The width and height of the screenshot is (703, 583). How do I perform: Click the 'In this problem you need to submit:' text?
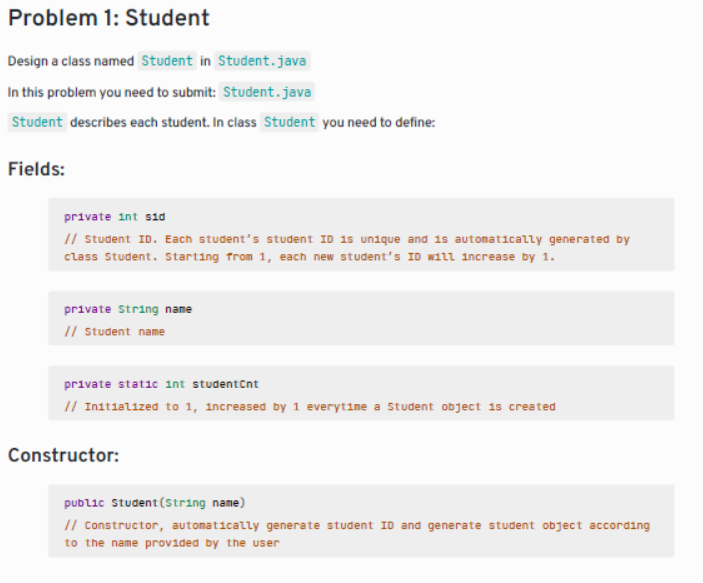coord(112,92)
